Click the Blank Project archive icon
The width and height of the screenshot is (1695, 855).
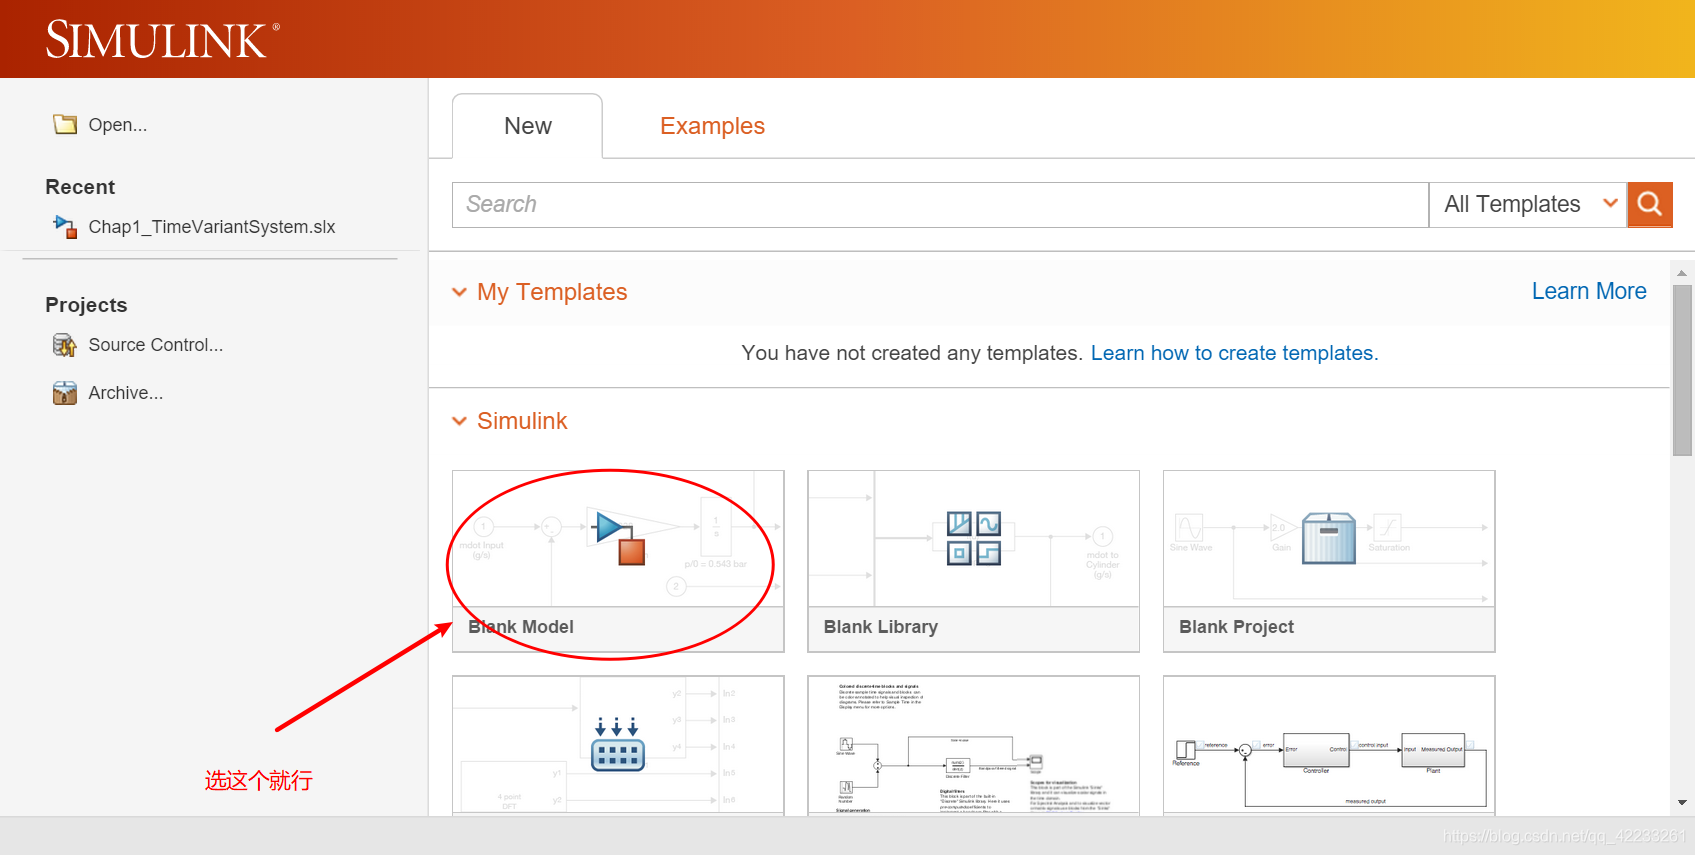coord(1329,538)
